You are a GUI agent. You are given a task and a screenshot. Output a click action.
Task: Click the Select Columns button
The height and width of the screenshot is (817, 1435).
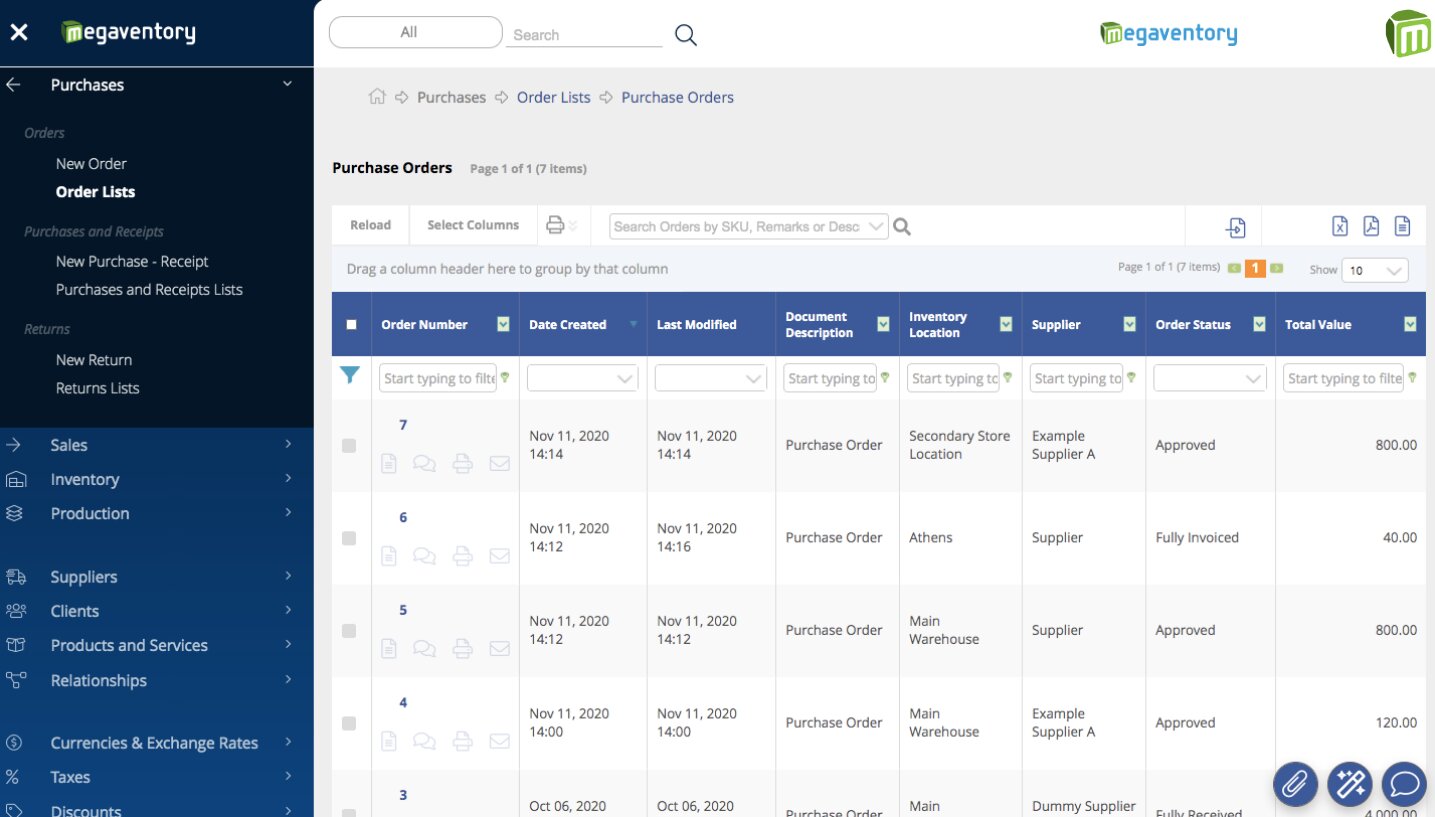[x=473, y=225]
